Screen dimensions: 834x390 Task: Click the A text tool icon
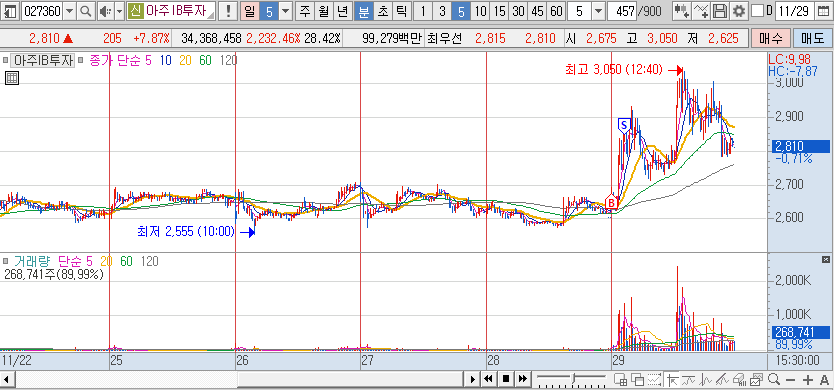[824, 379]
